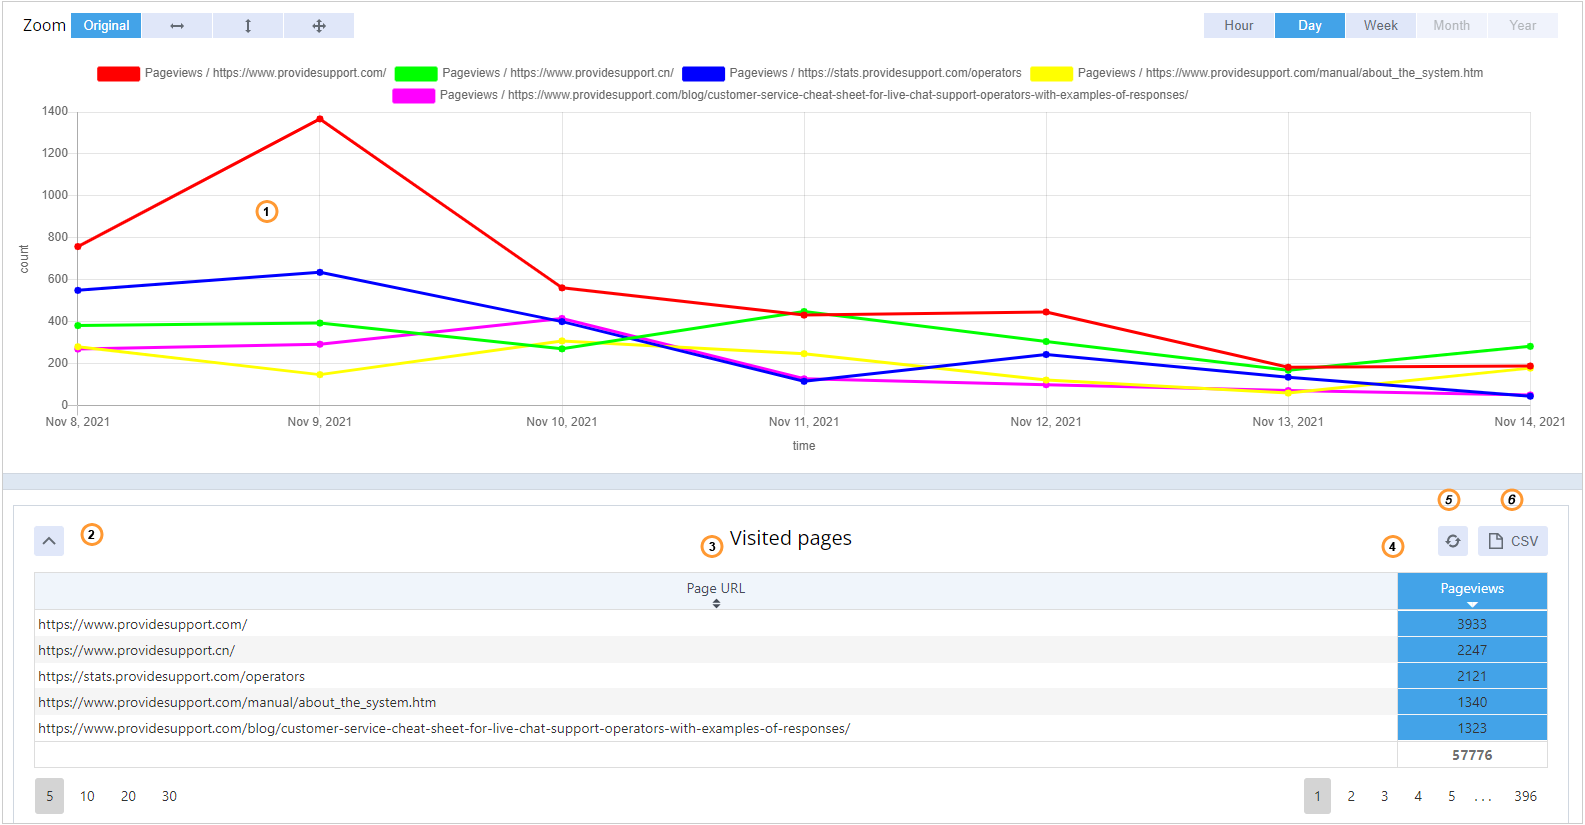Screen dimensions: 1585x825
Task: Click blue data point on Nov 9
Action: click(x=320, y=272)
